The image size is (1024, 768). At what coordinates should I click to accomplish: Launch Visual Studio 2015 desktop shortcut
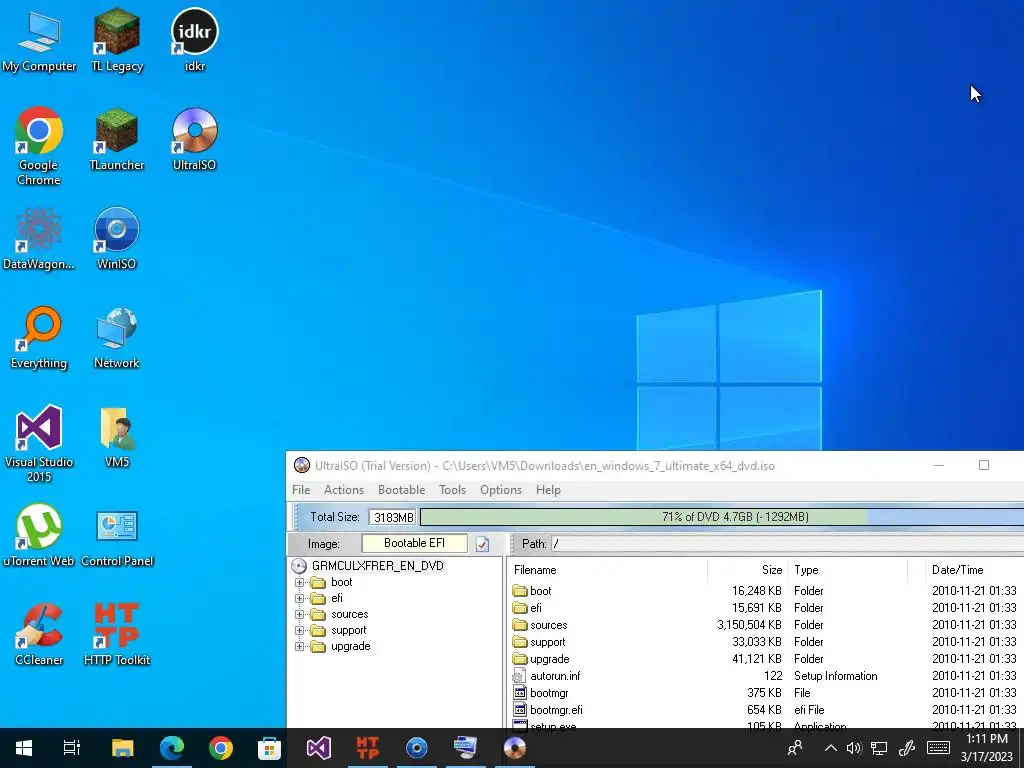(x=39, y=443)
